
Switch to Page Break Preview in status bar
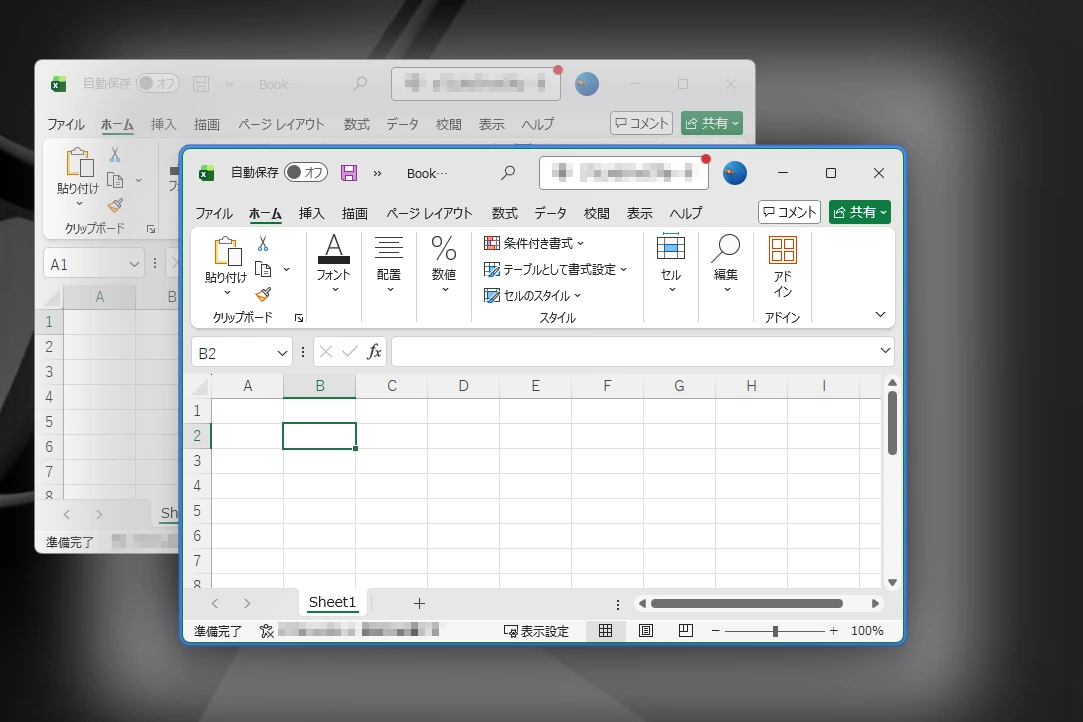pyautogui.click(x=686, y=630)
